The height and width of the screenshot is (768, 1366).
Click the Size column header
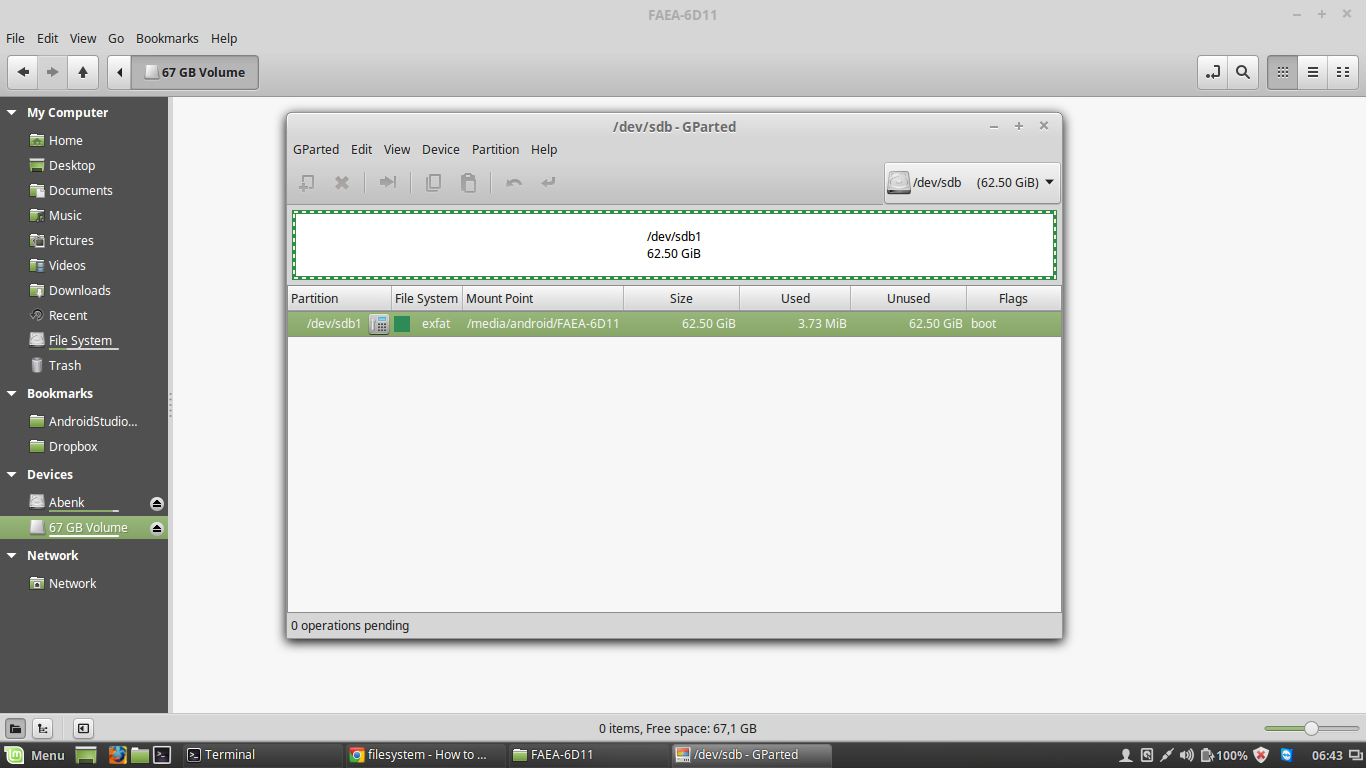click(681, 299)
